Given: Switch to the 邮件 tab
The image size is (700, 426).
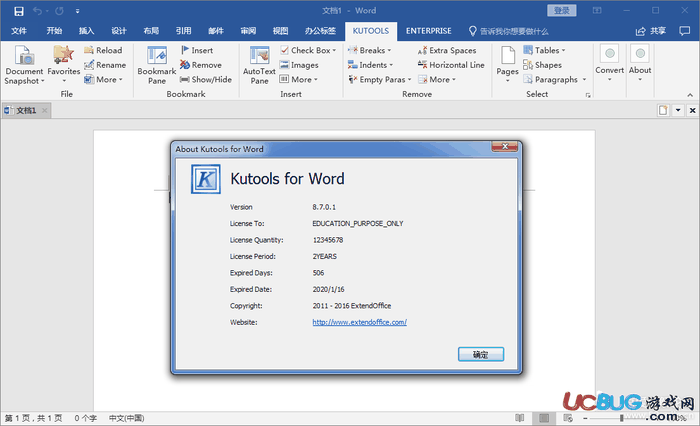Looking at the screenshot, I should (x=216, y=31).
